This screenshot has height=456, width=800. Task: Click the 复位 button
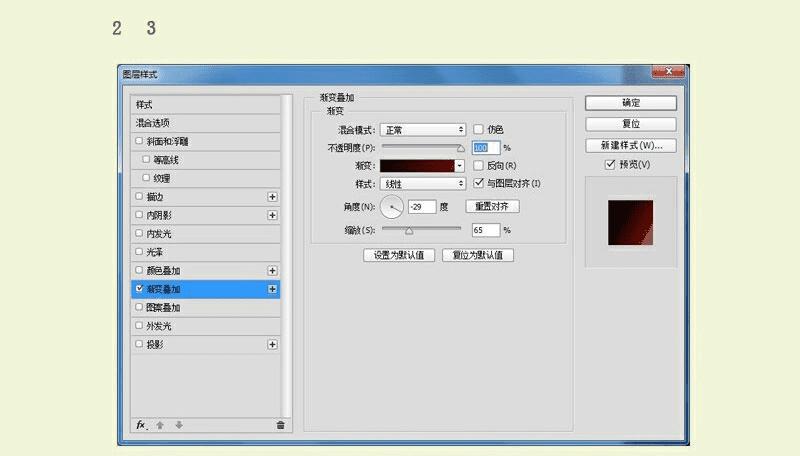(631, 124)
